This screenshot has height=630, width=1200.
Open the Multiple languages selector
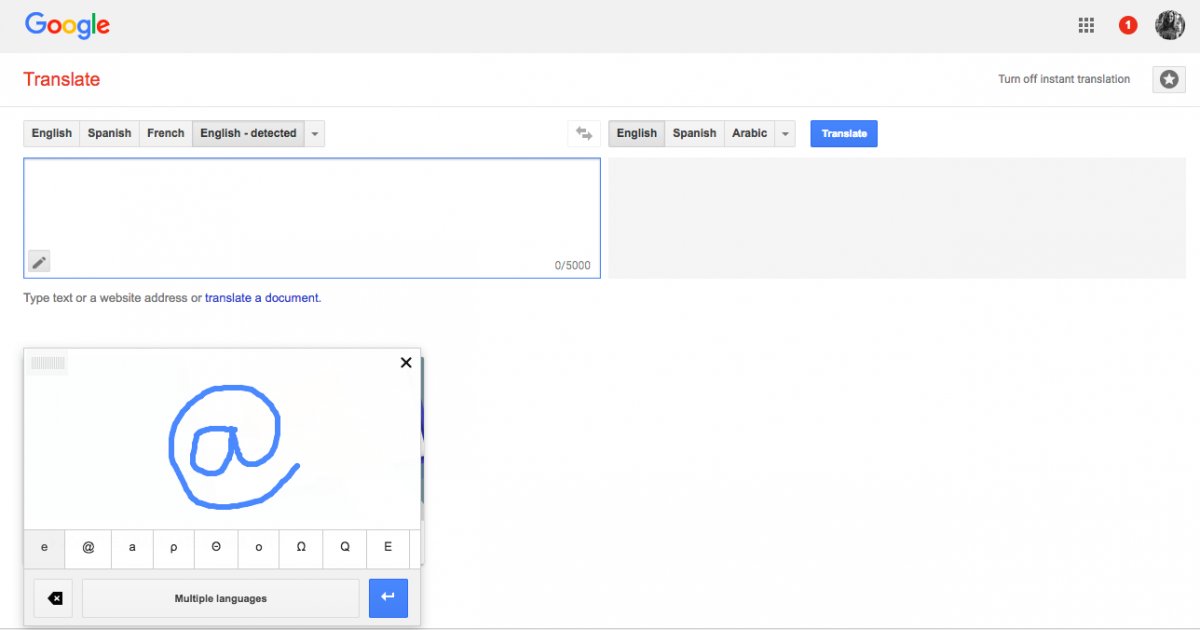click(220, 599)
